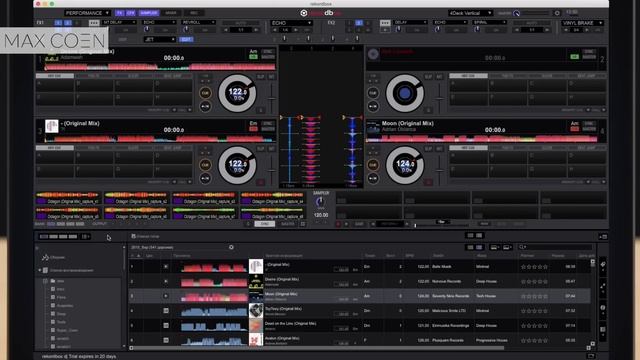640x360 pixels.
Task: Select deck 1 PAD FX tab
Action: [x=93, y=76]
